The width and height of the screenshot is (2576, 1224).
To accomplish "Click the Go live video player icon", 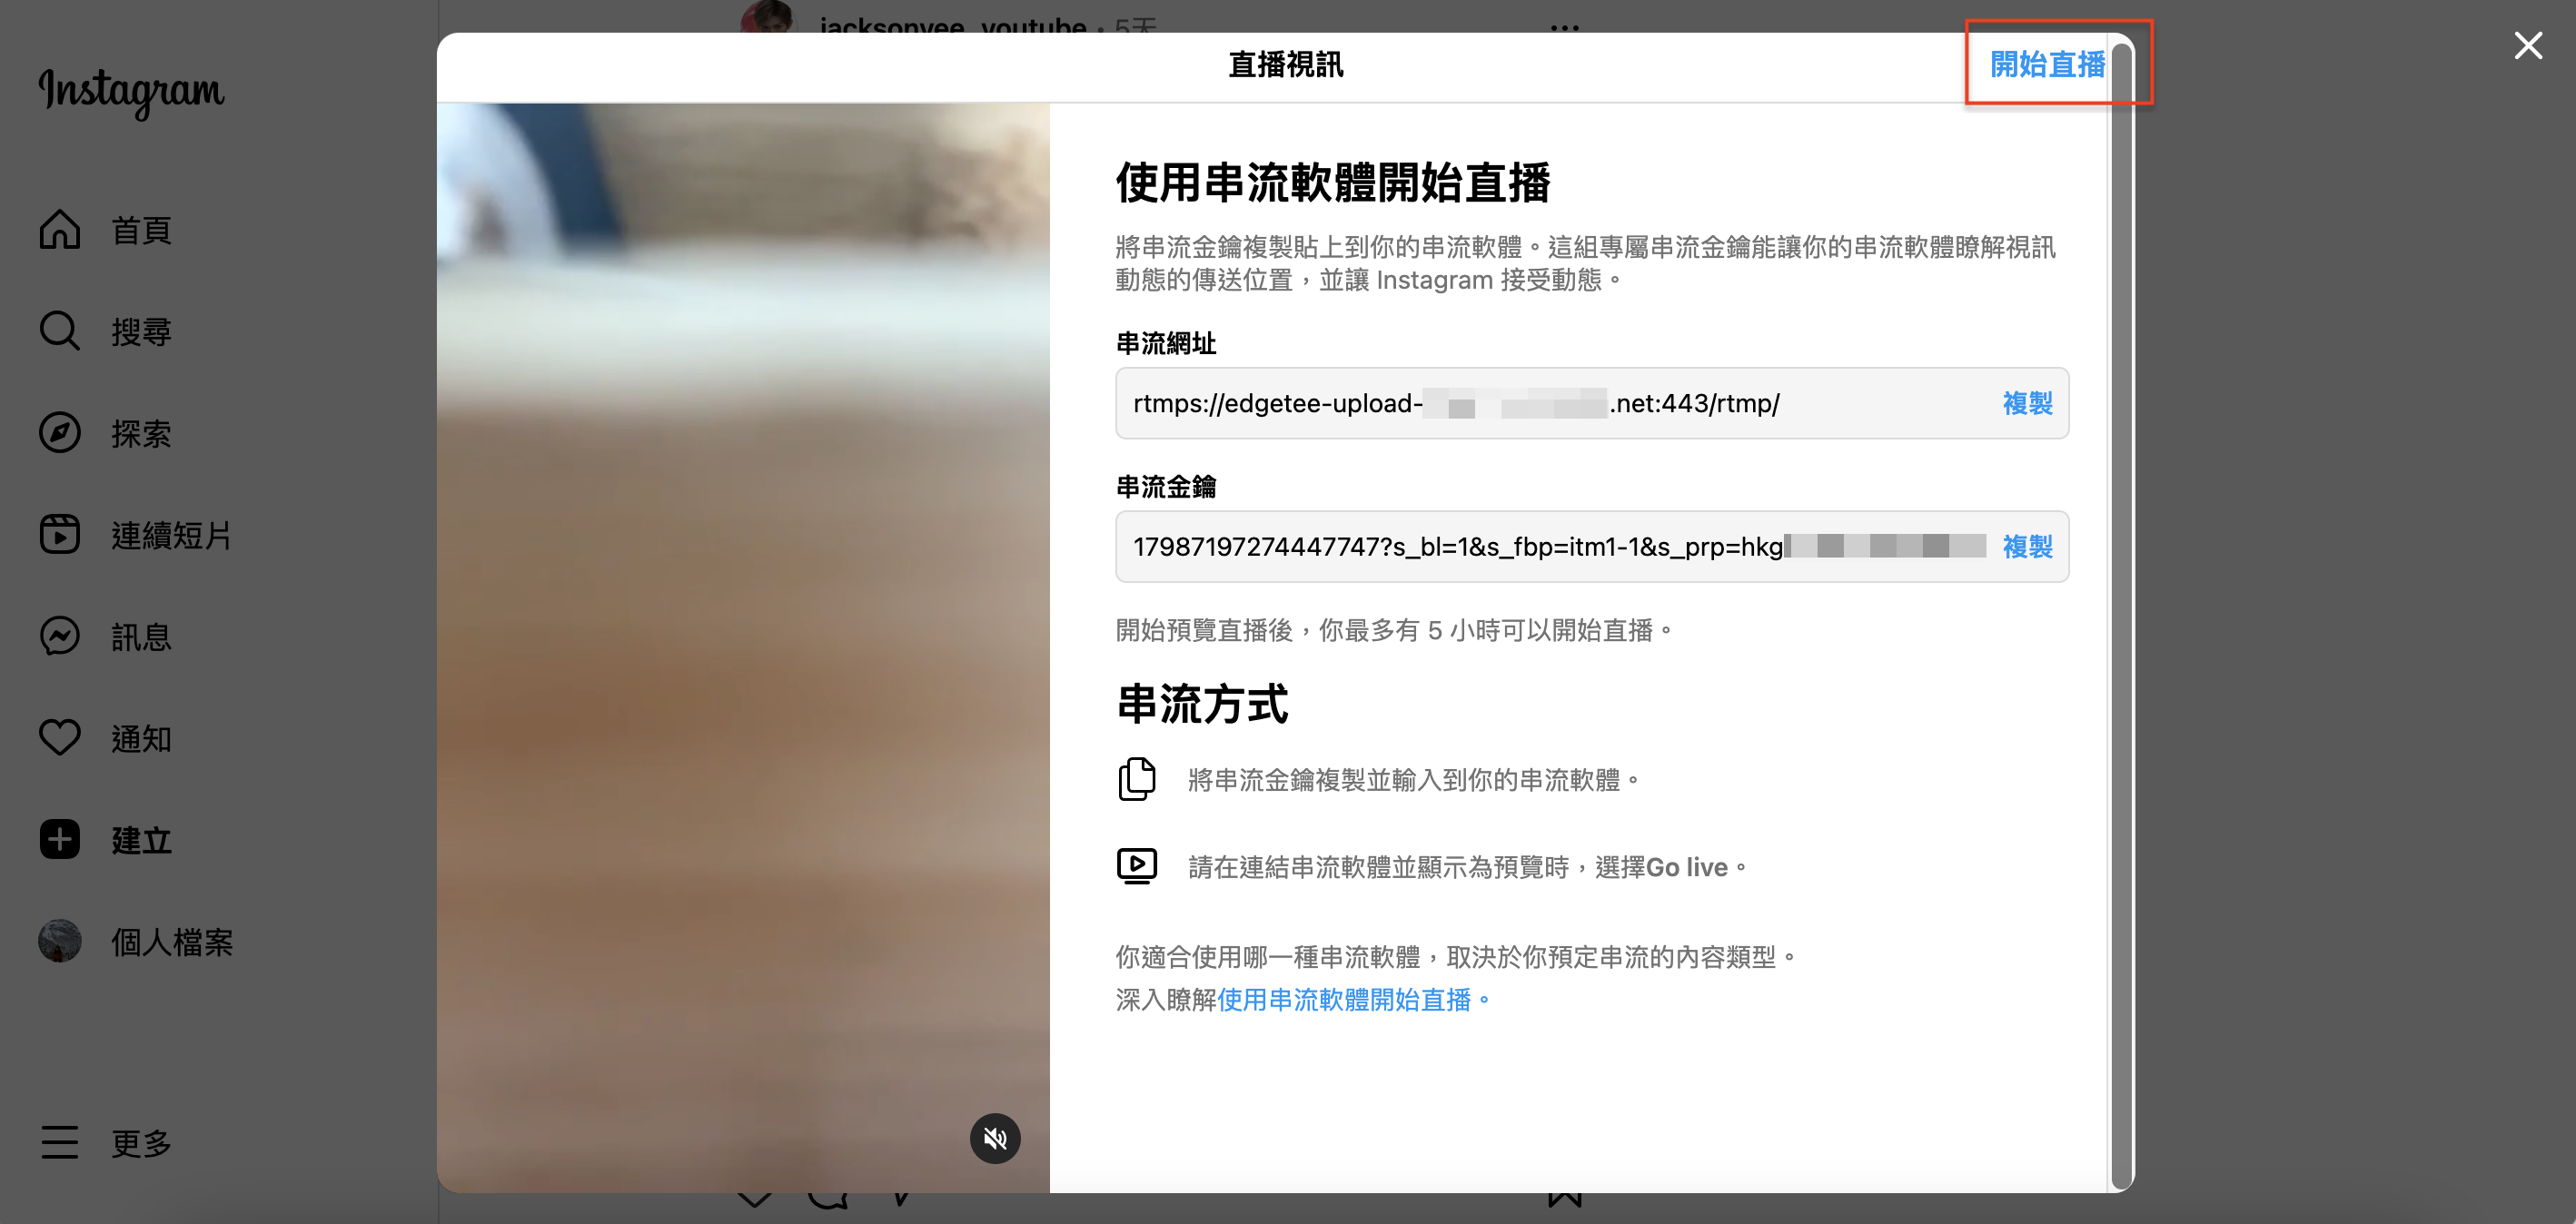I will (x=1136, y=865).
